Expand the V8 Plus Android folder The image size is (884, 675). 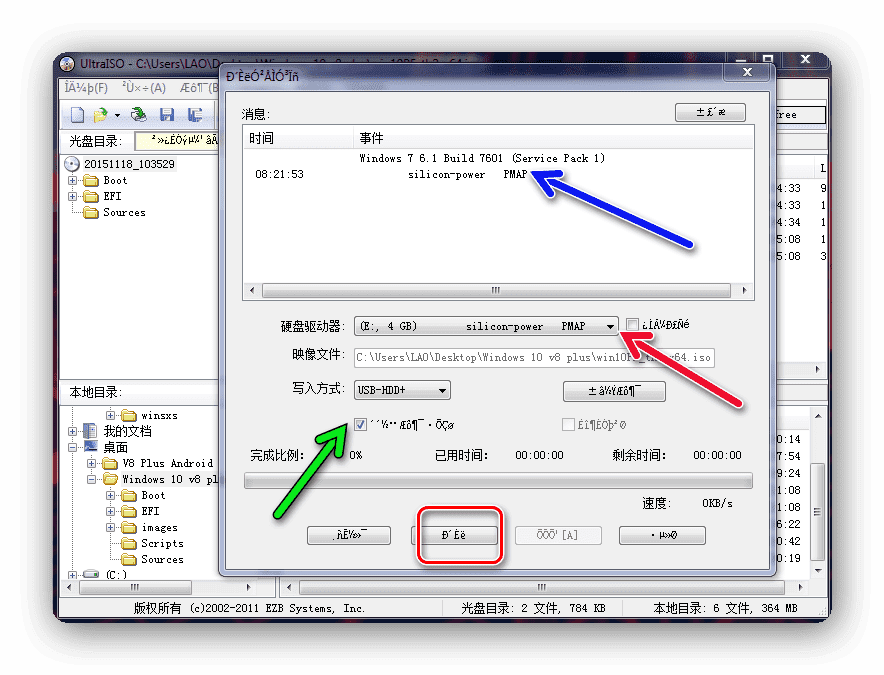pos(91,464)
